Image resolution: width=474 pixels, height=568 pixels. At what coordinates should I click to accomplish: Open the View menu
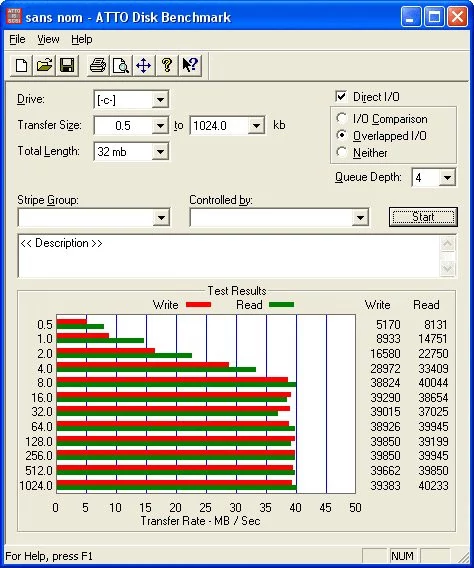click(48, 39)
